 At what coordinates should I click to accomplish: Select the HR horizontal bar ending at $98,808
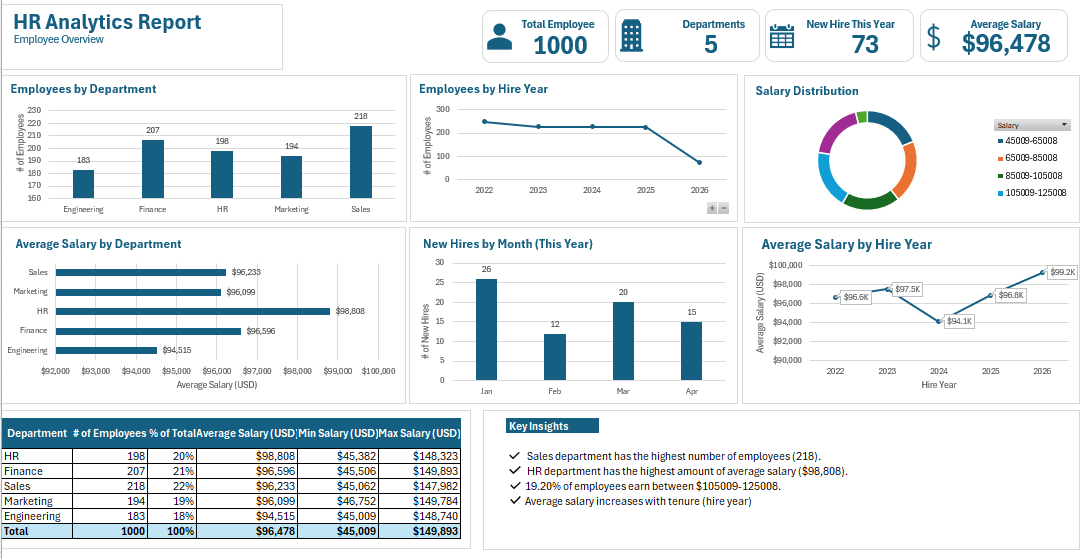coord(193,311)
